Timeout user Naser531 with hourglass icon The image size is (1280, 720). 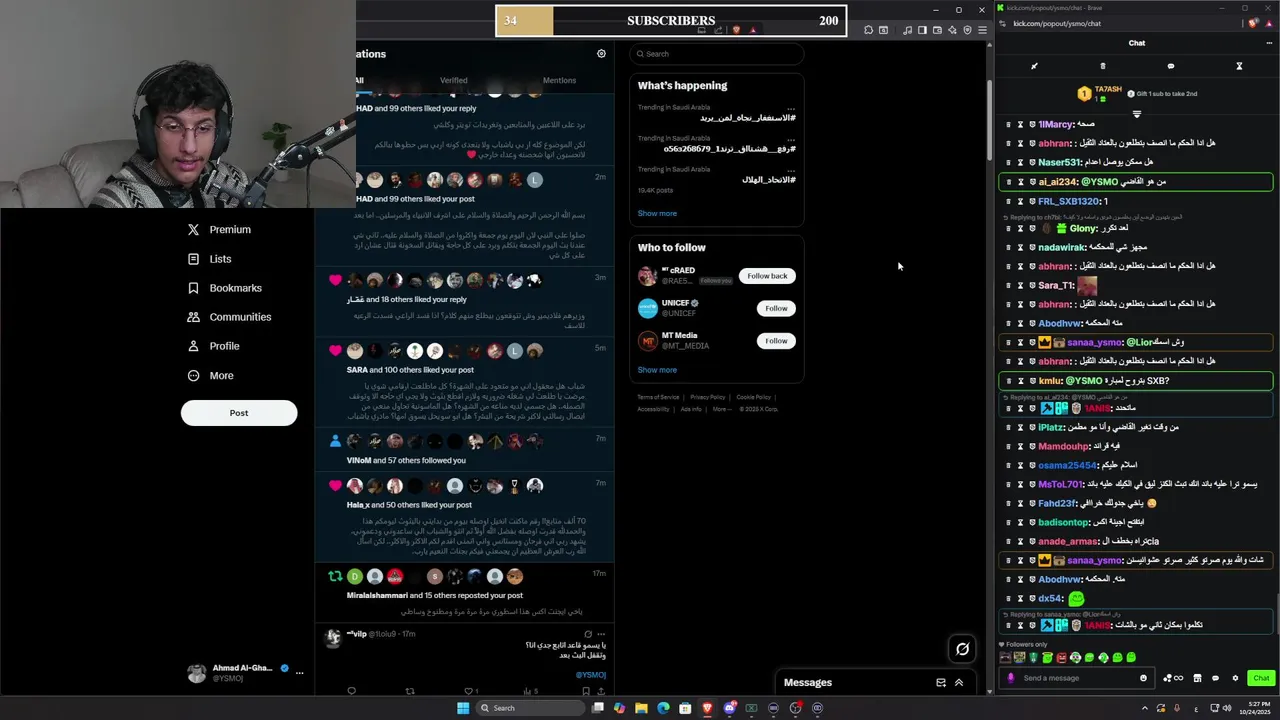click(x=1020, y=162)
